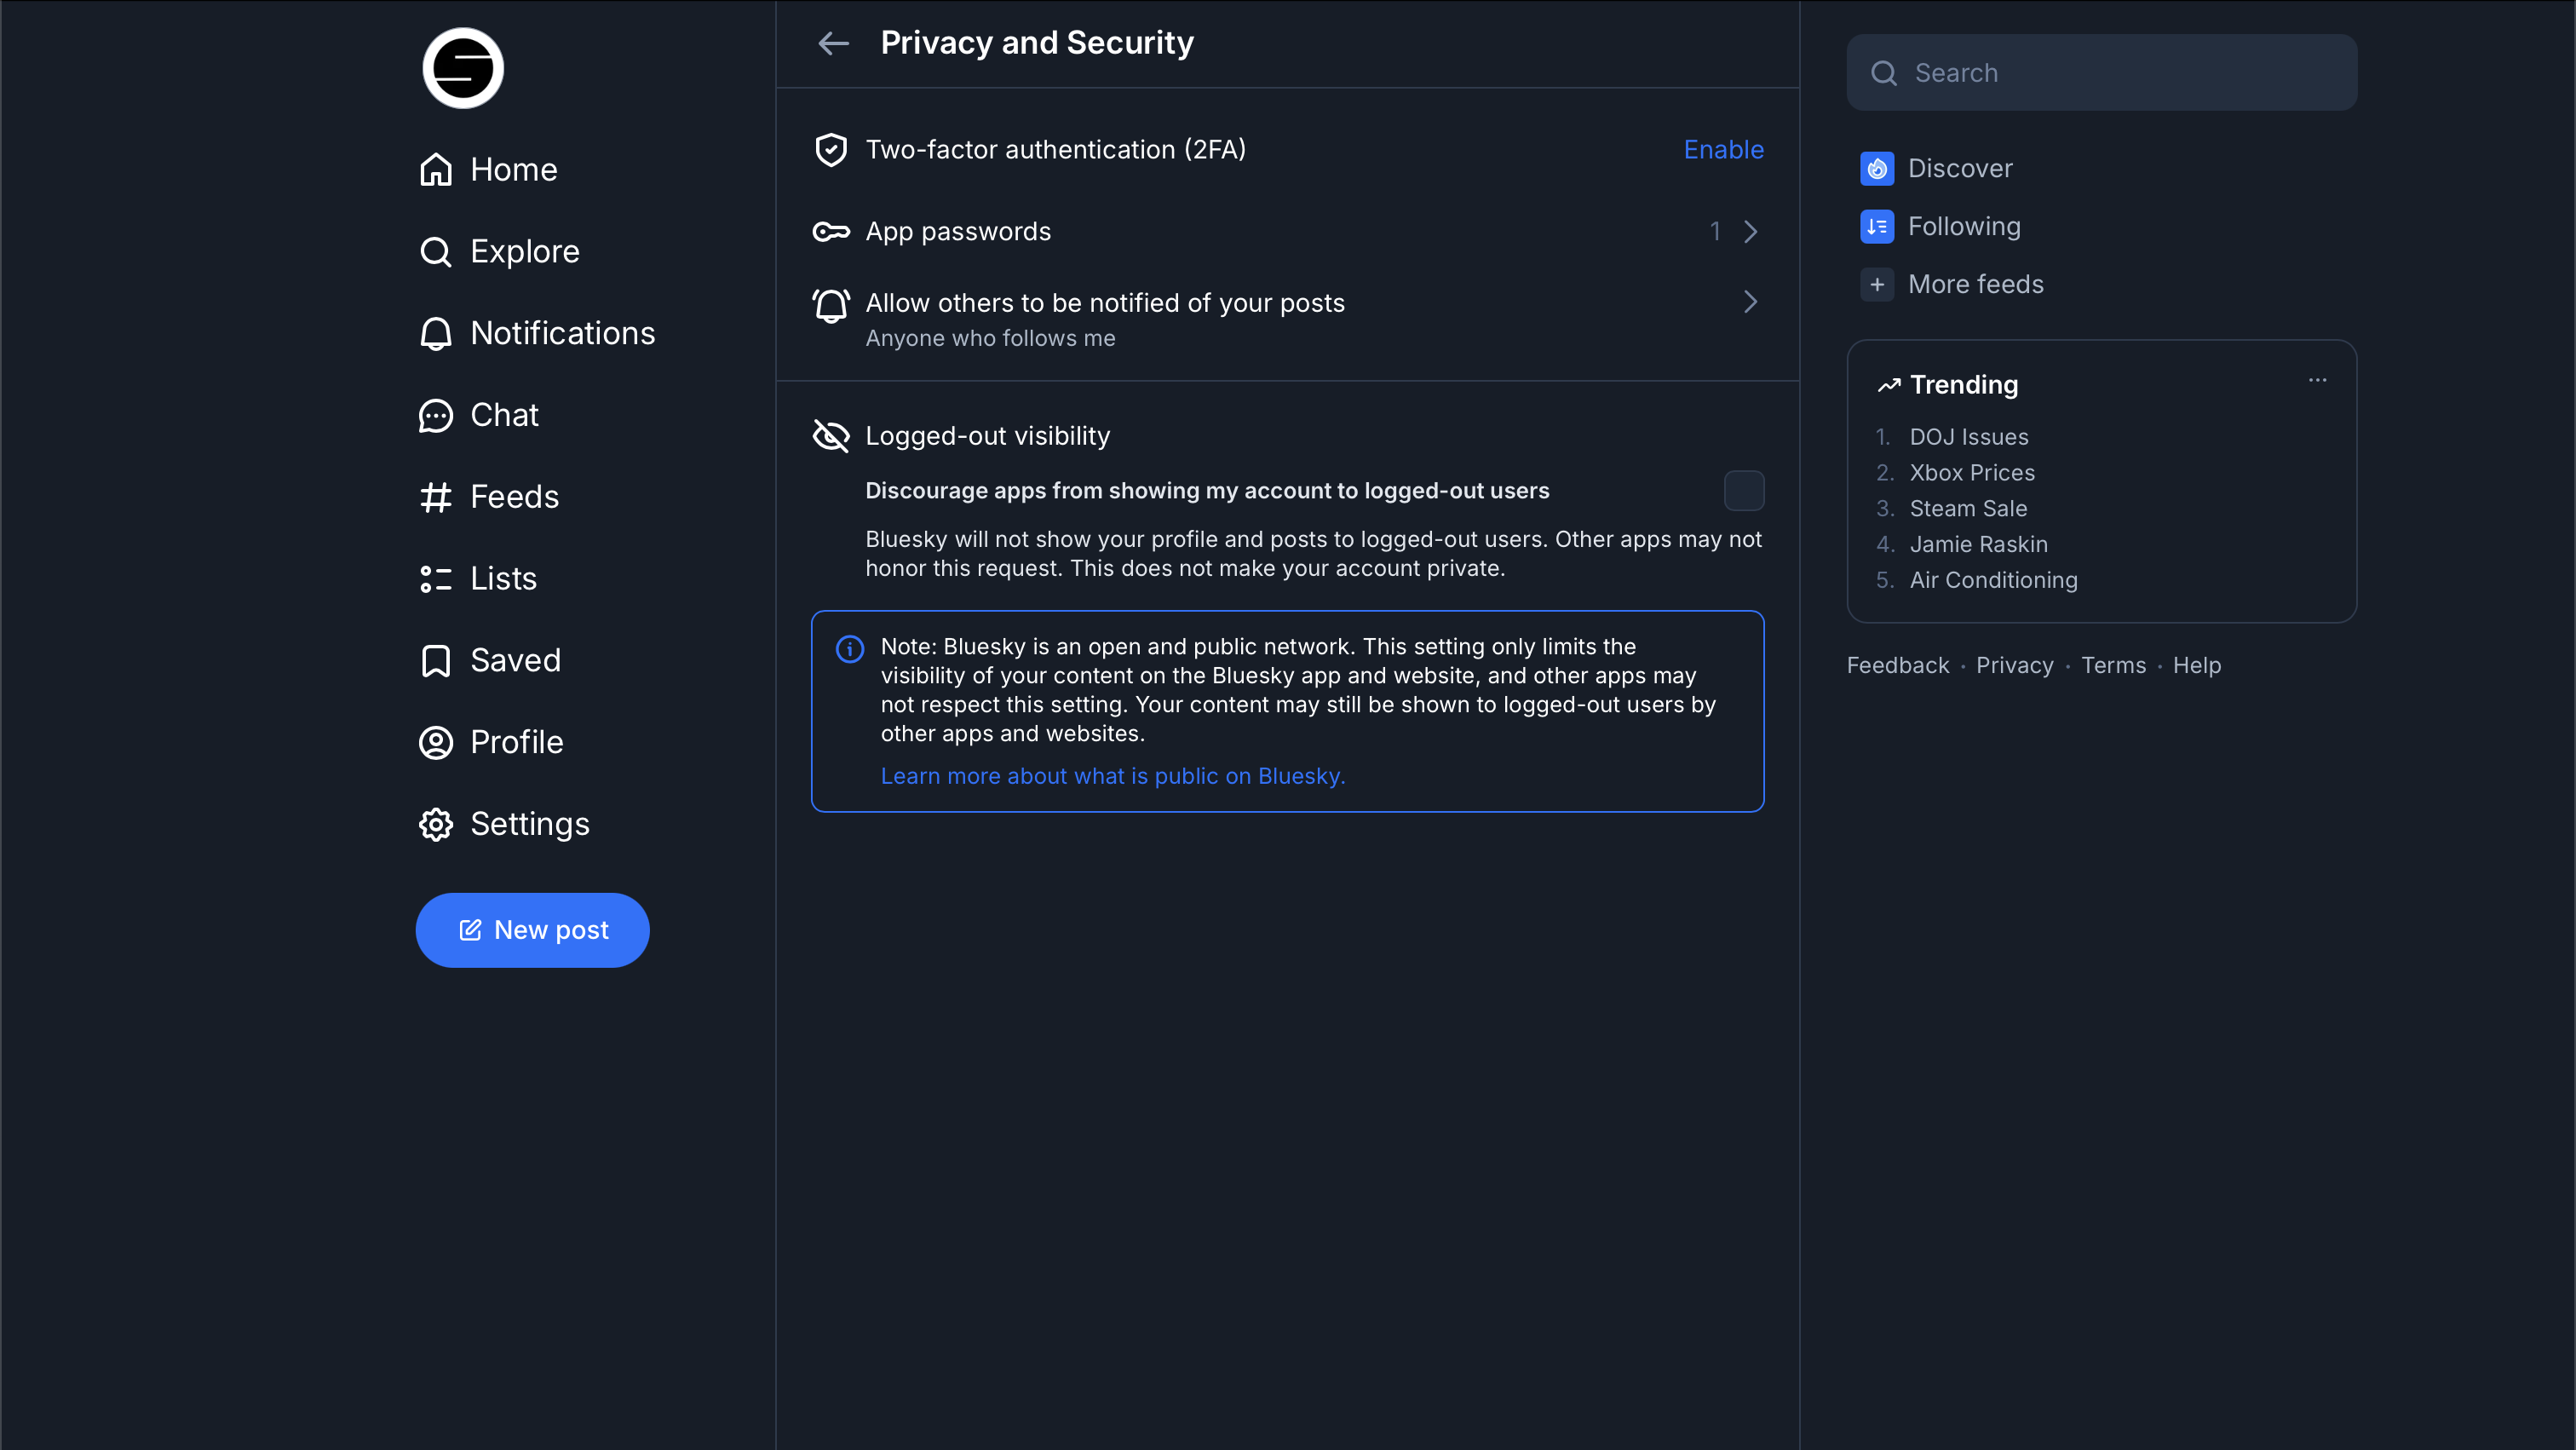Click the Notifications bell icon
Image resolution: width=2576 pixels, height=1450 pixels.
coord(436,333)
